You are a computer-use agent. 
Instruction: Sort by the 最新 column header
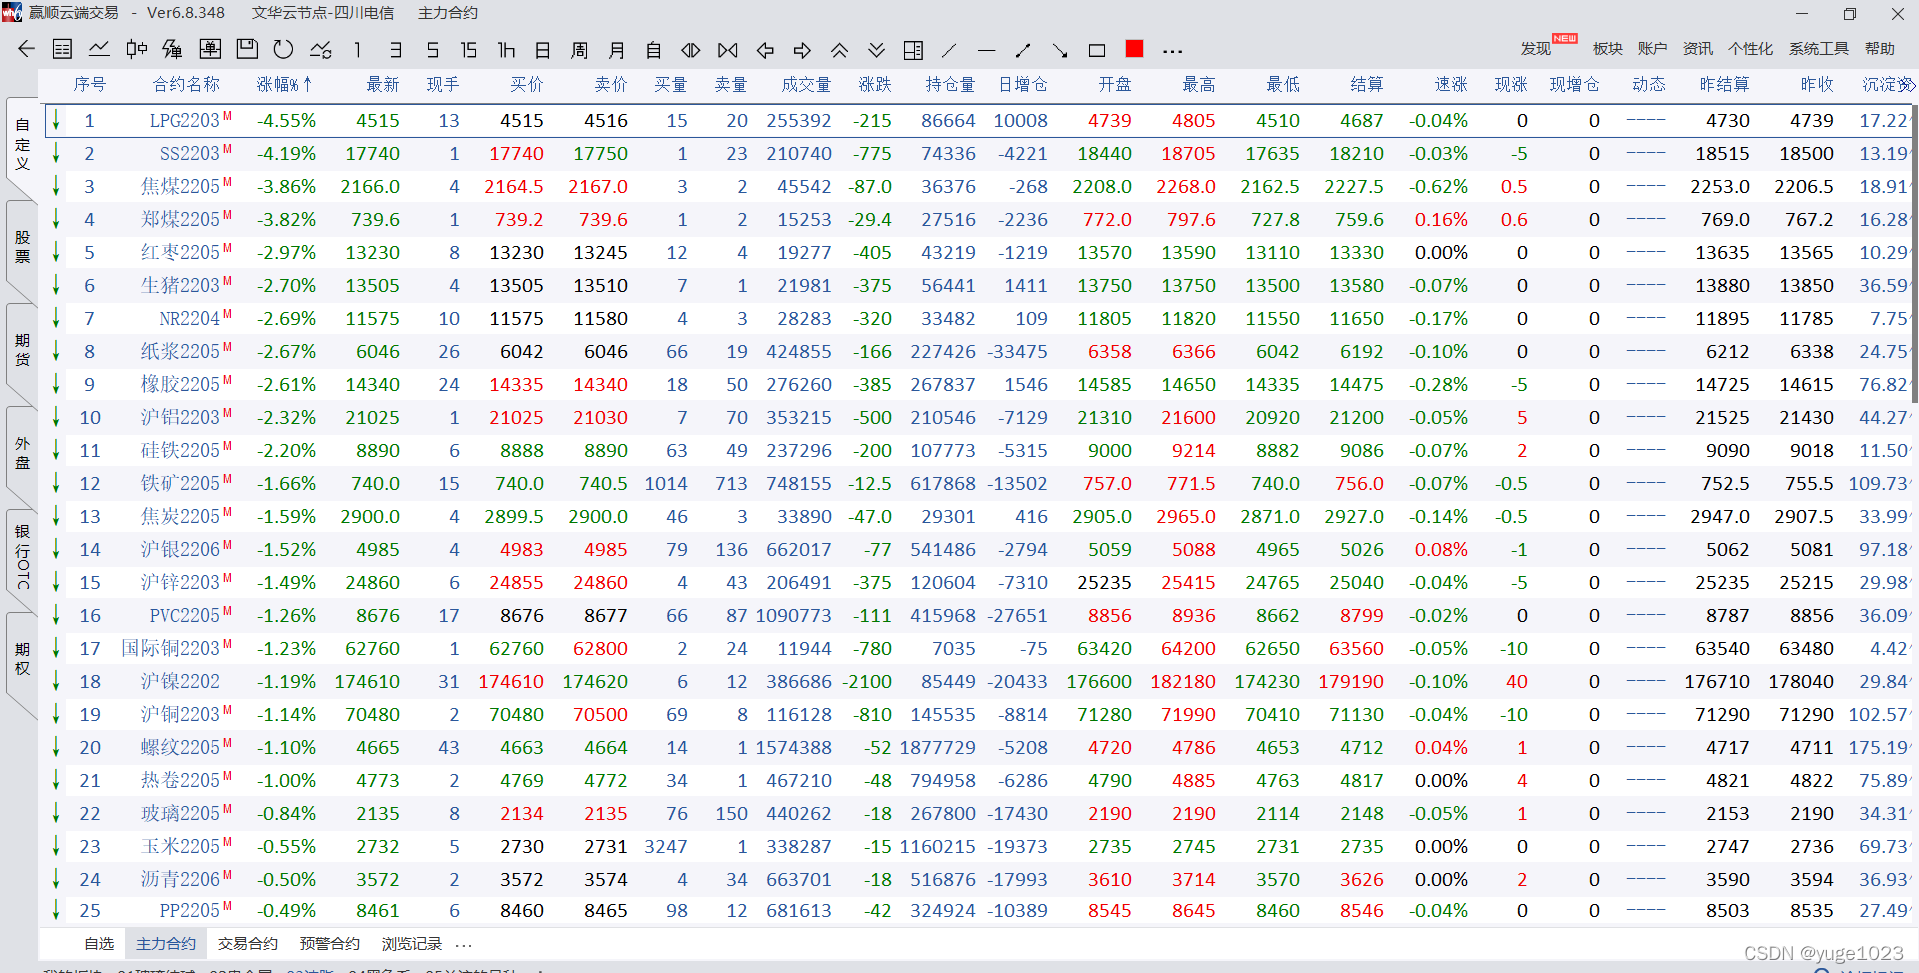coord(382,84)
